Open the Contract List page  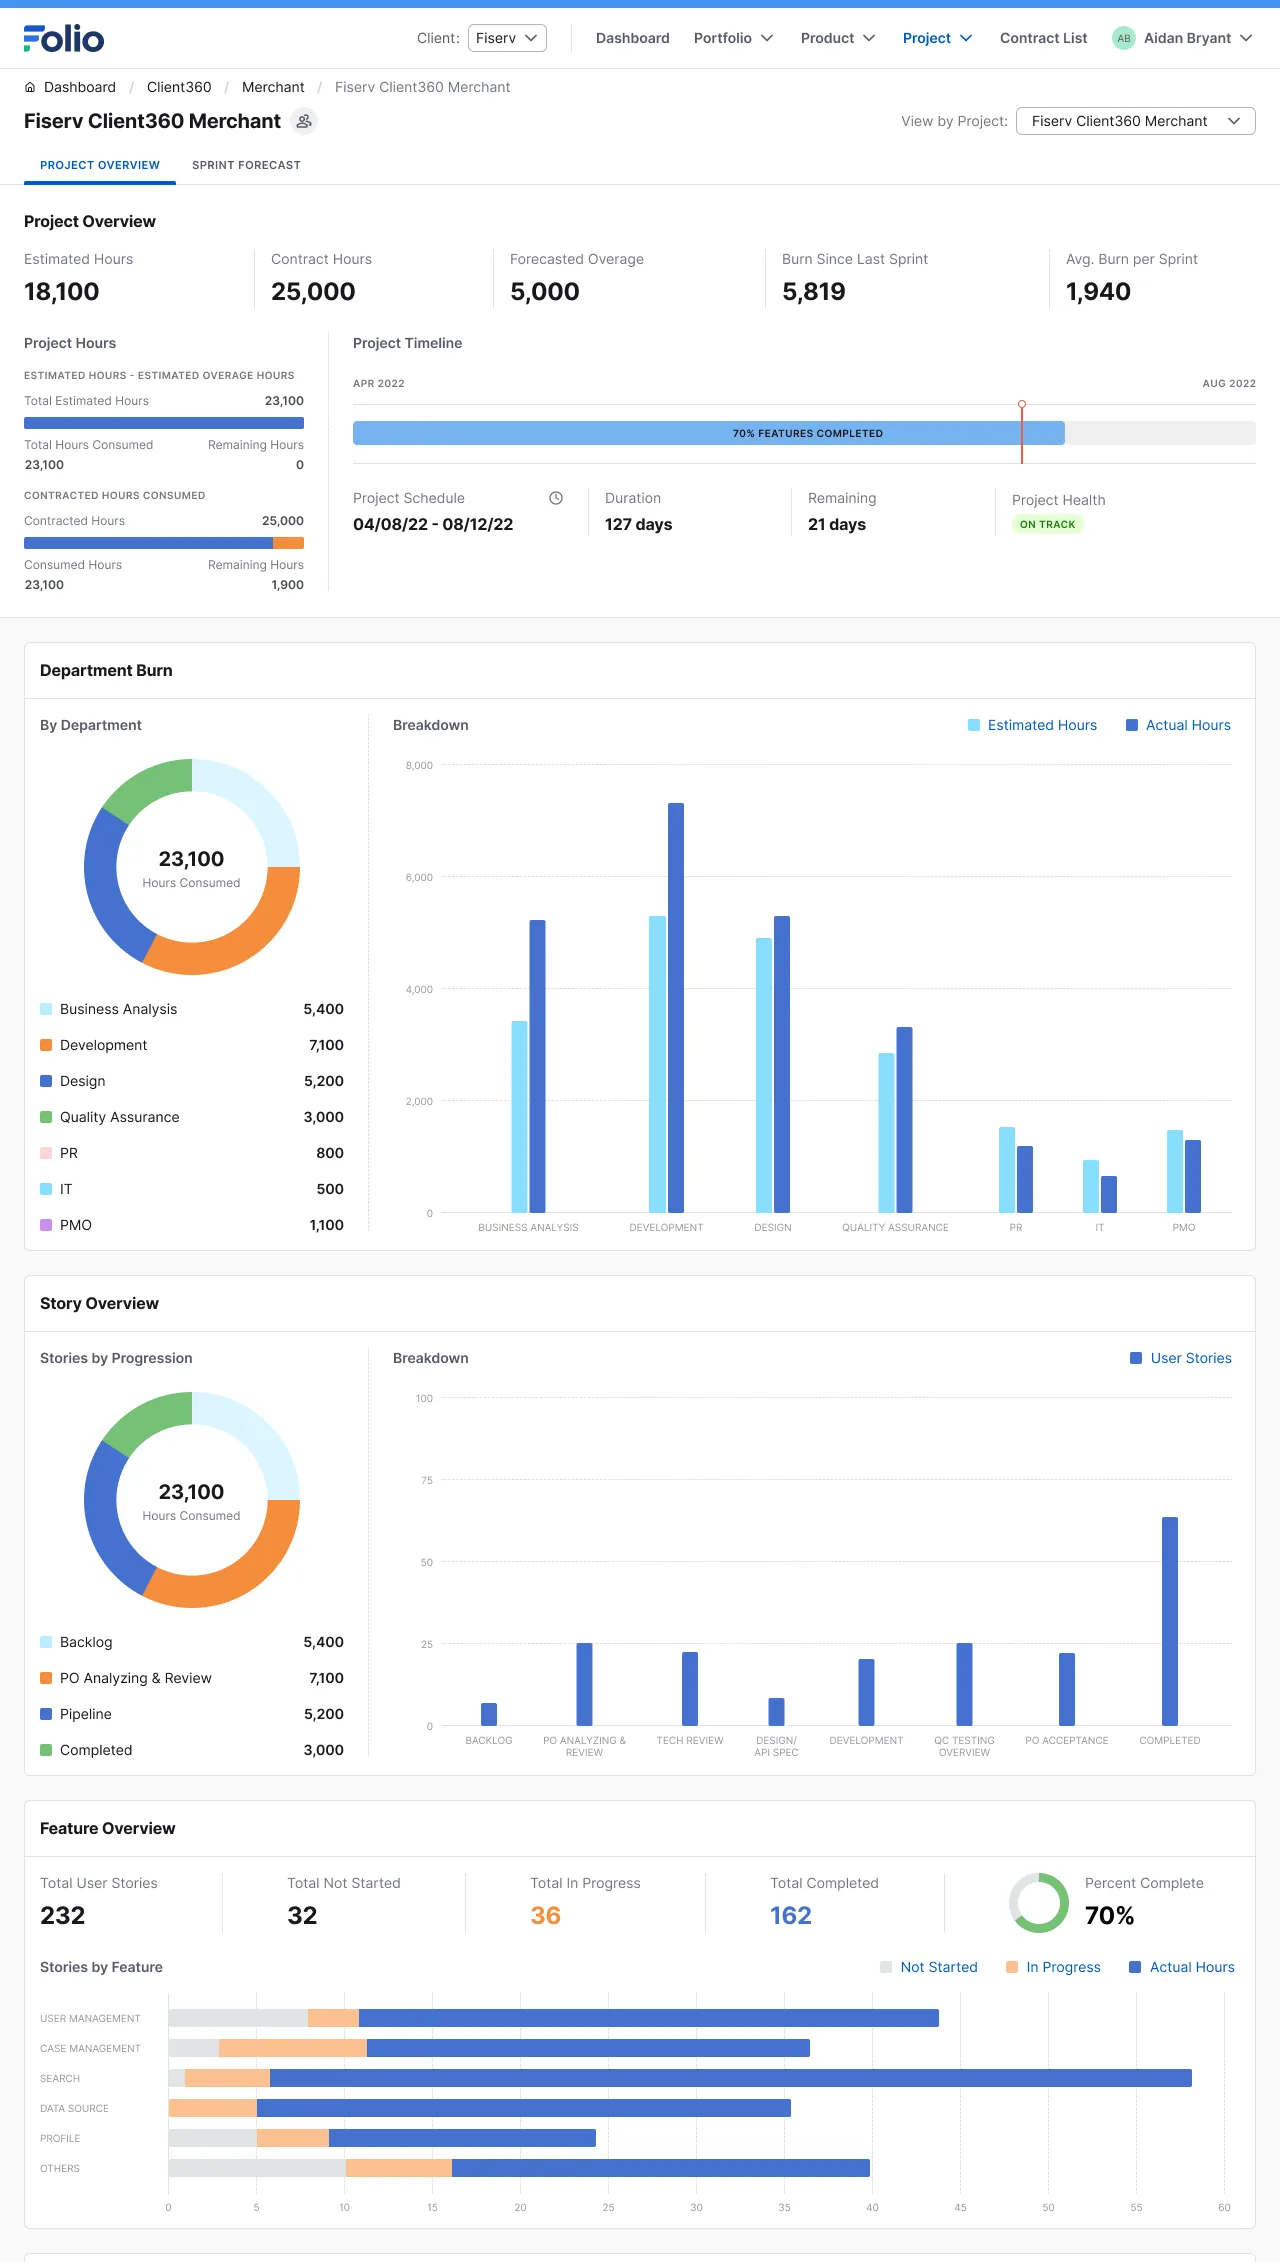(x=1043, y=38)
